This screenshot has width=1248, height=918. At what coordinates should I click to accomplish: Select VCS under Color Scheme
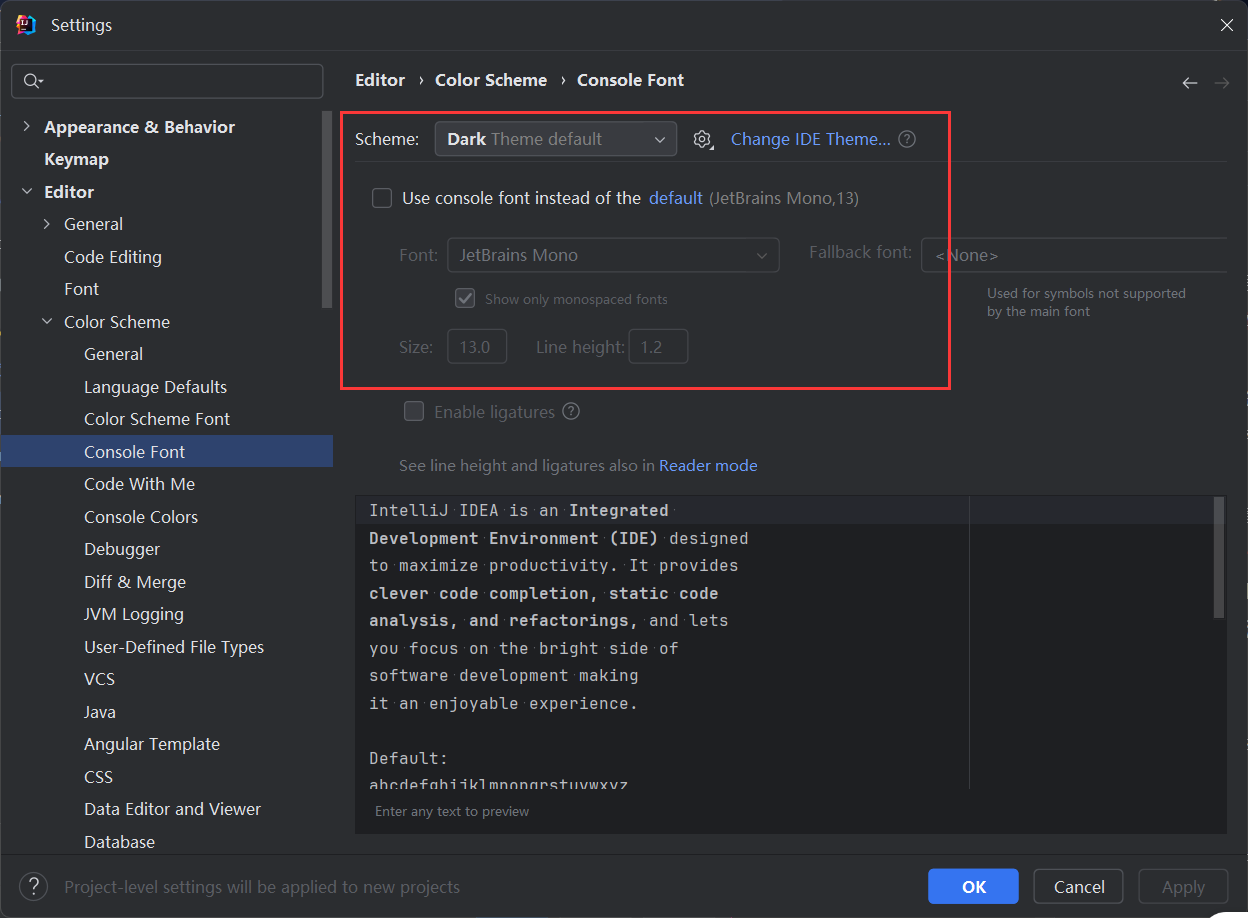(99, 679)
